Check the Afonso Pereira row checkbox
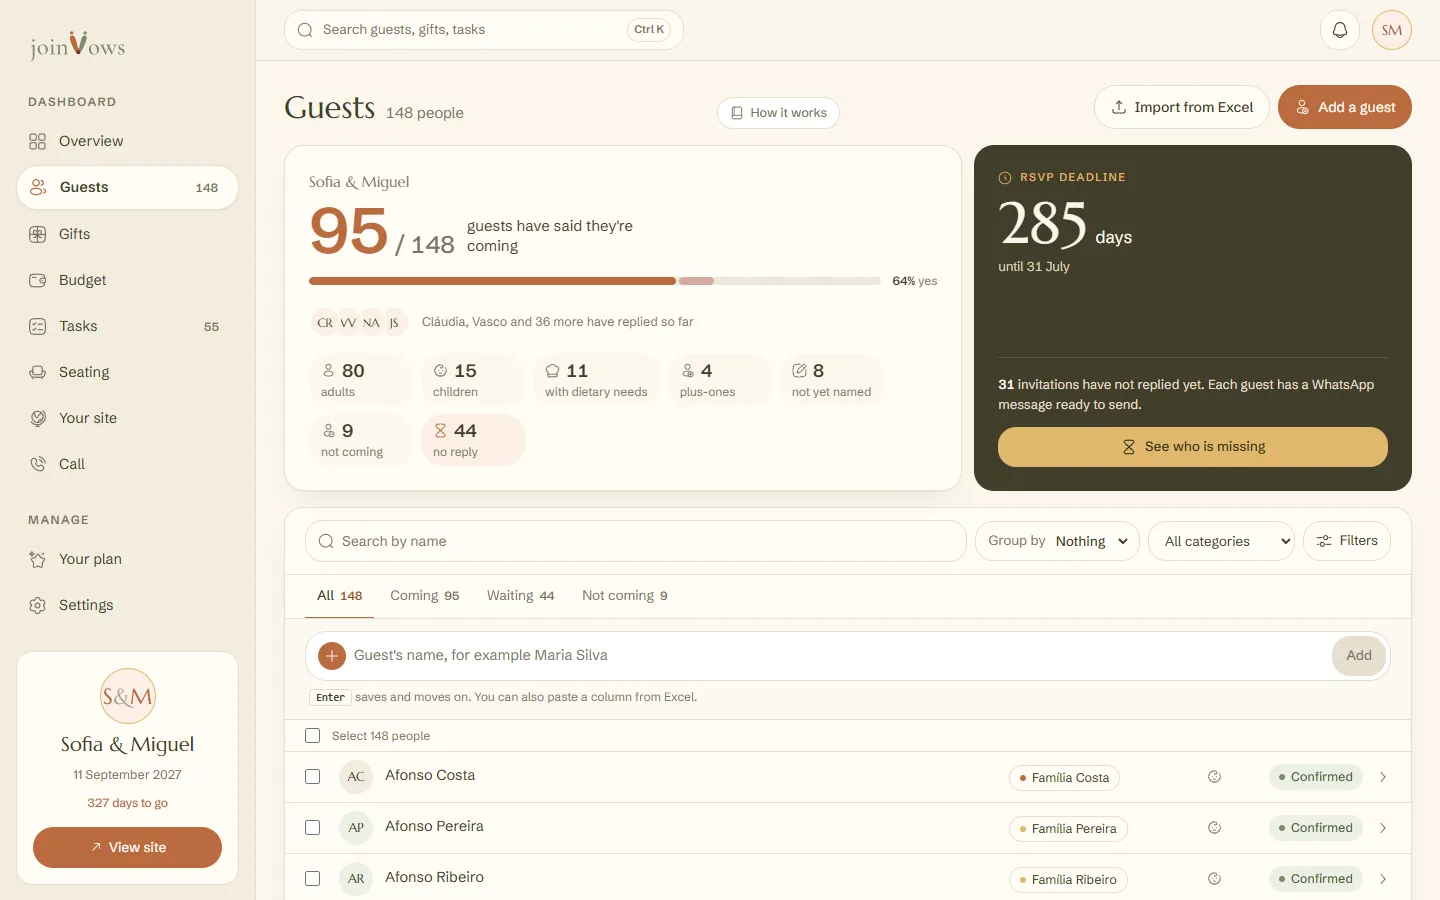The image size is (1440, 900). click(x=312, y=828)
